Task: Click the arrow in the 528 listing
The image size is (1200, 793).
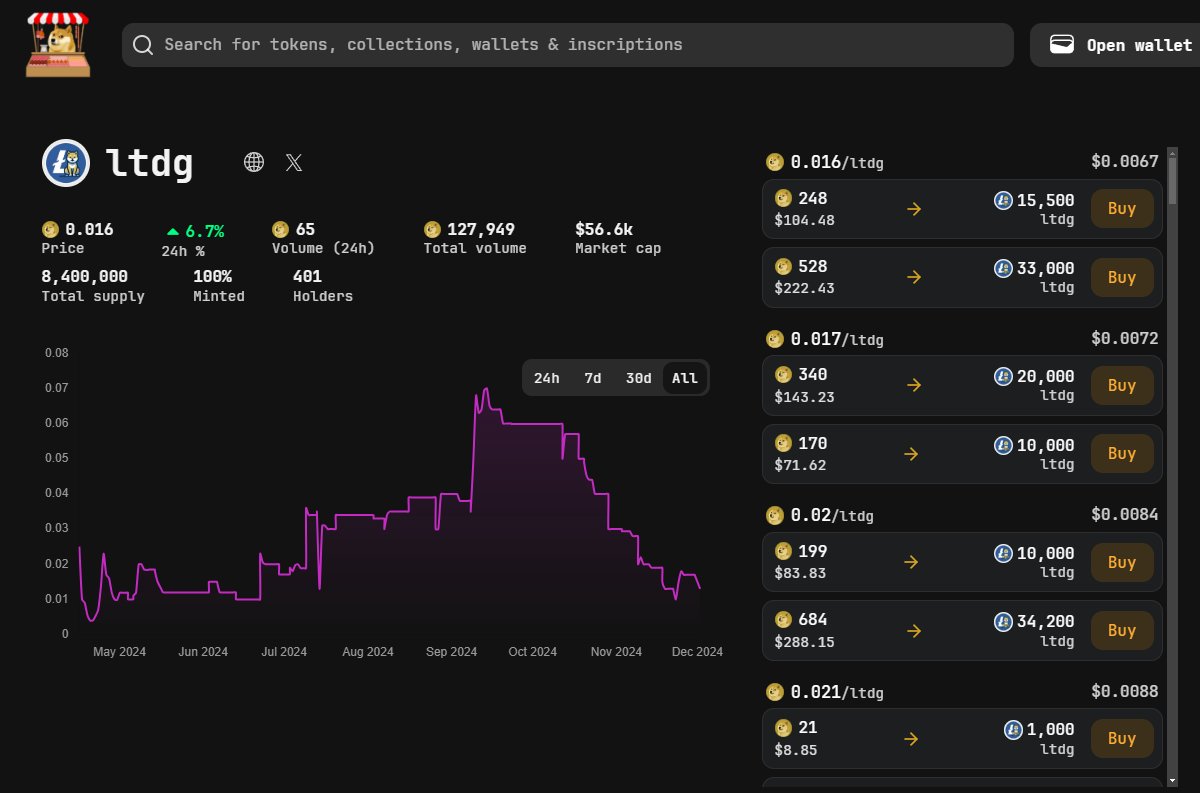Action: coord(913,277)
